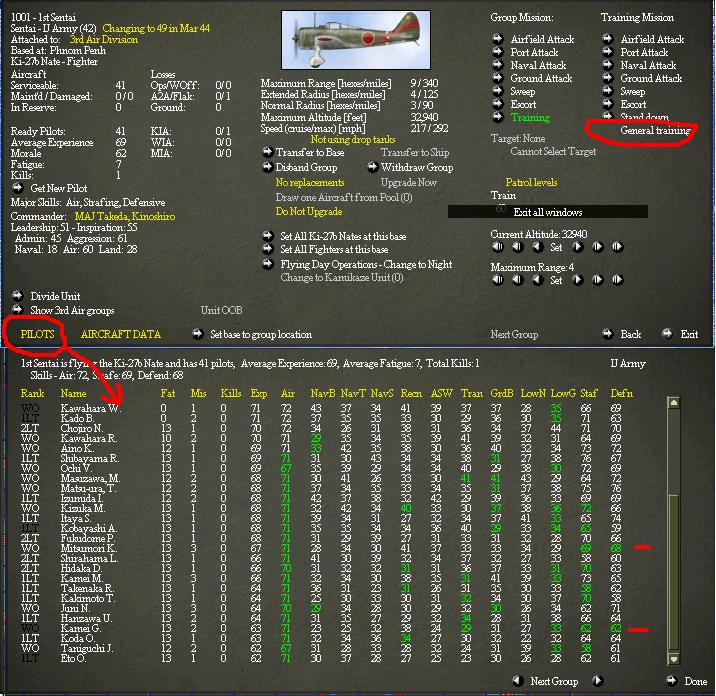Increase altitude using arrow right of altitude Set
Screen dimensions: 716x696
[577, 247]
